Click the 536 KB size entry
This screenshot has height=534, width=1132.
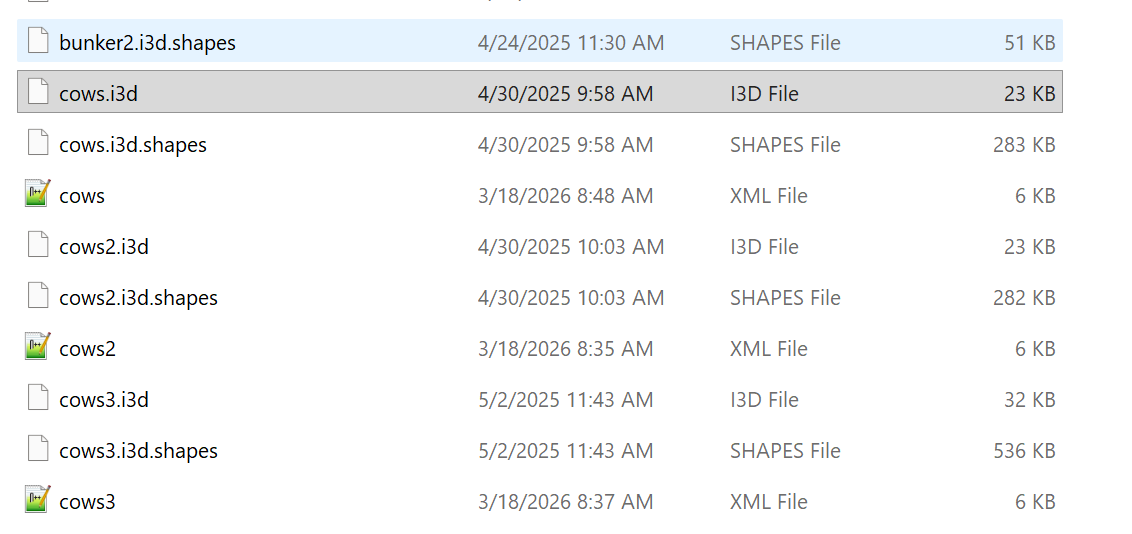[1024, 451]
